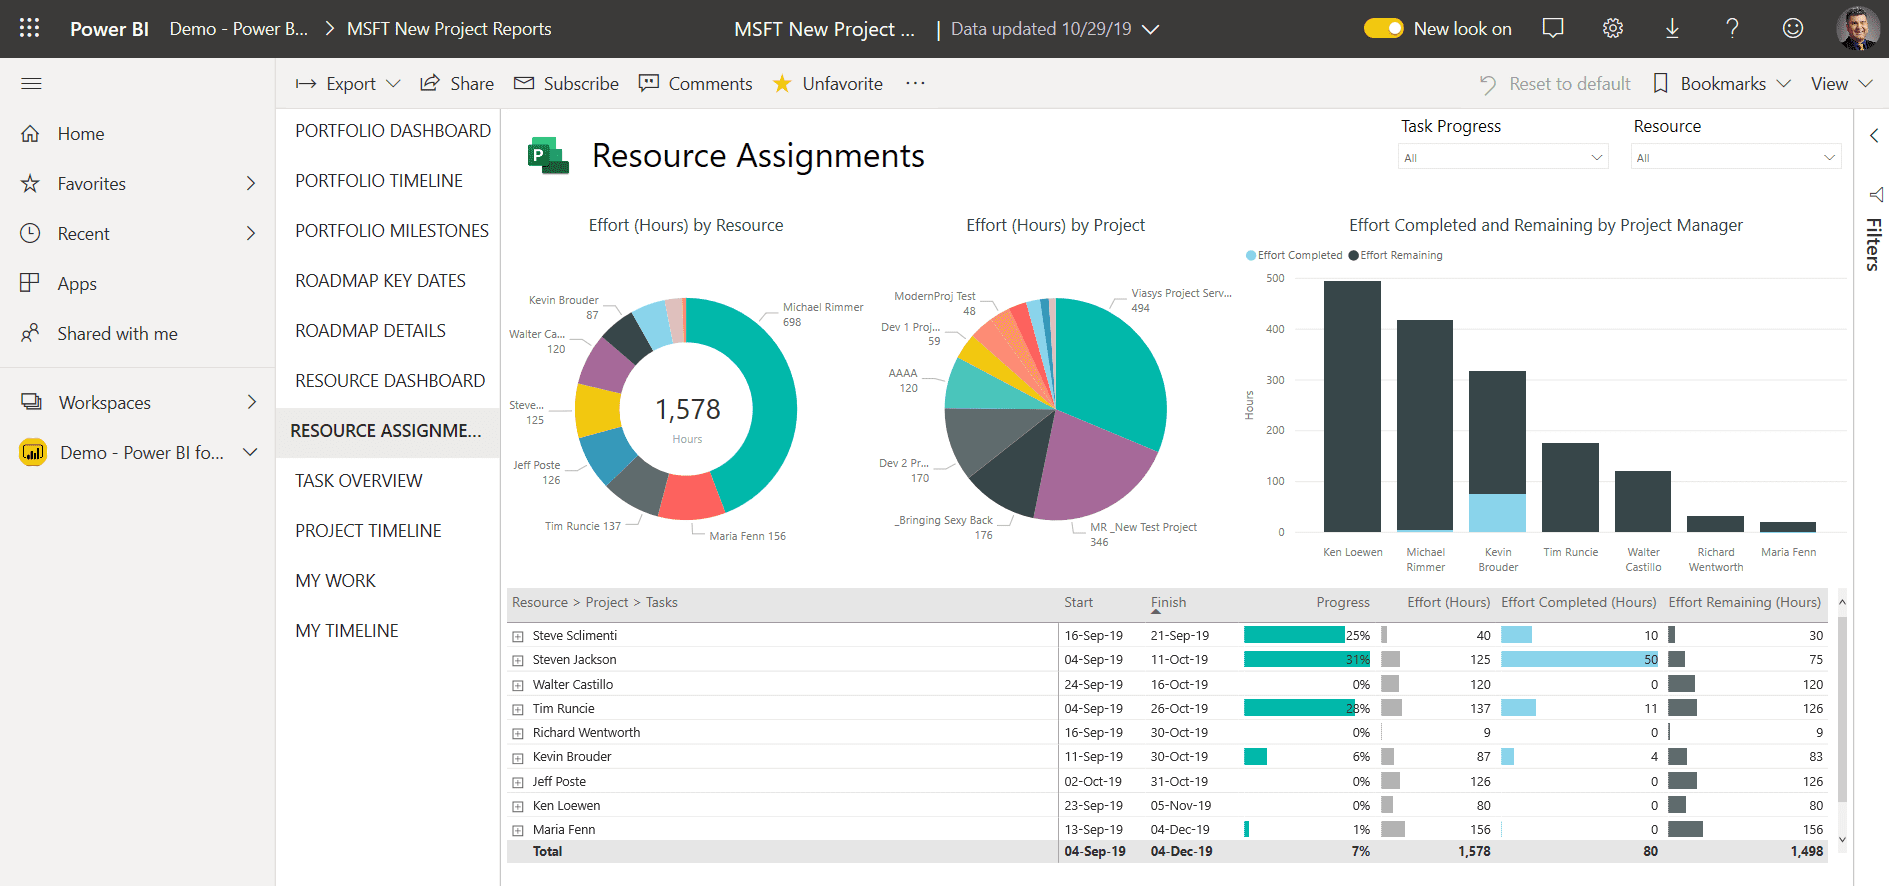Click the Share icon in the toolbar
The height and width of the screenshot is (886, 1889).
[430, 83]
